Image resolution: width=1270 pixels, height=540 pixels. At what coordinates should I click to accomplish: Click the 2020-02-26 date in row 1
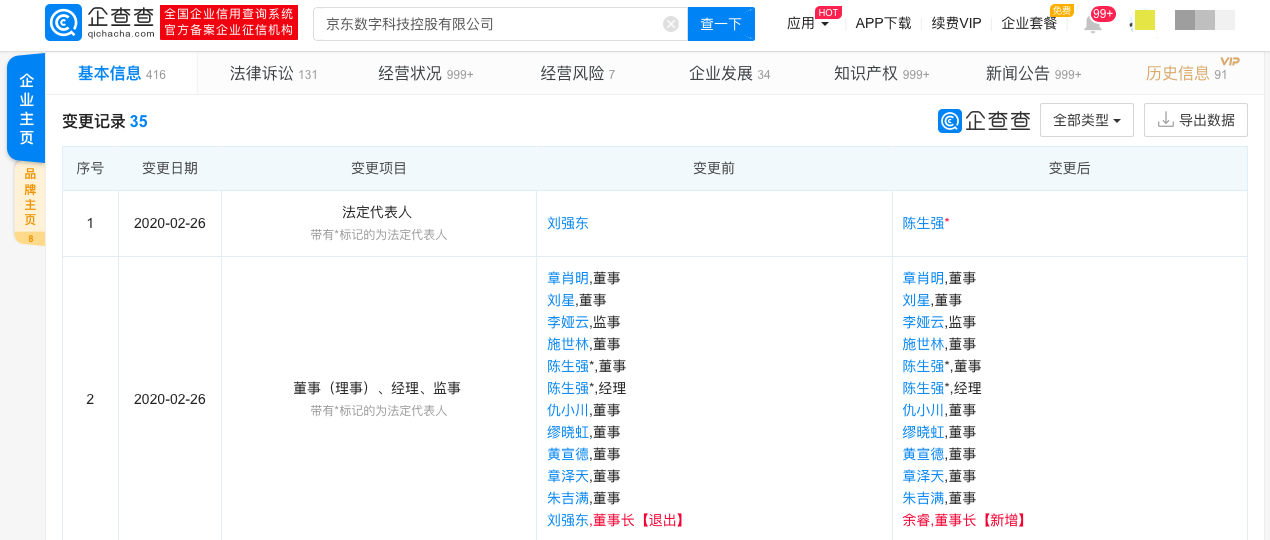click(170, 223)
